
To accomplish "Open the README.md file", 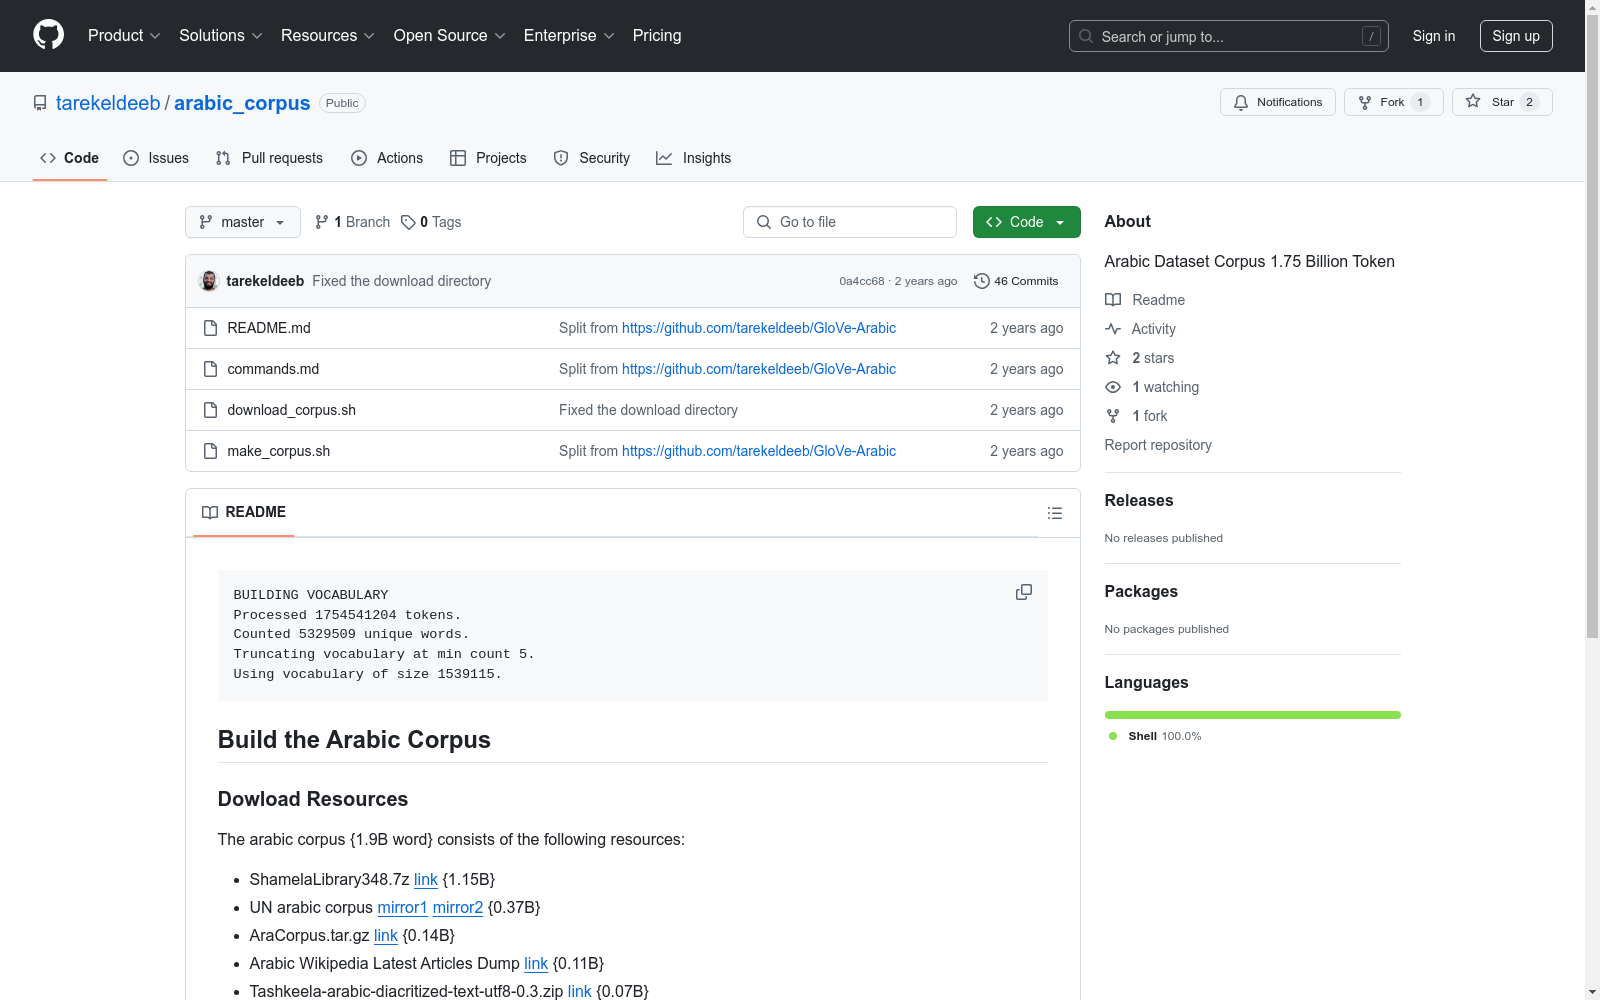I will [269, 328].
